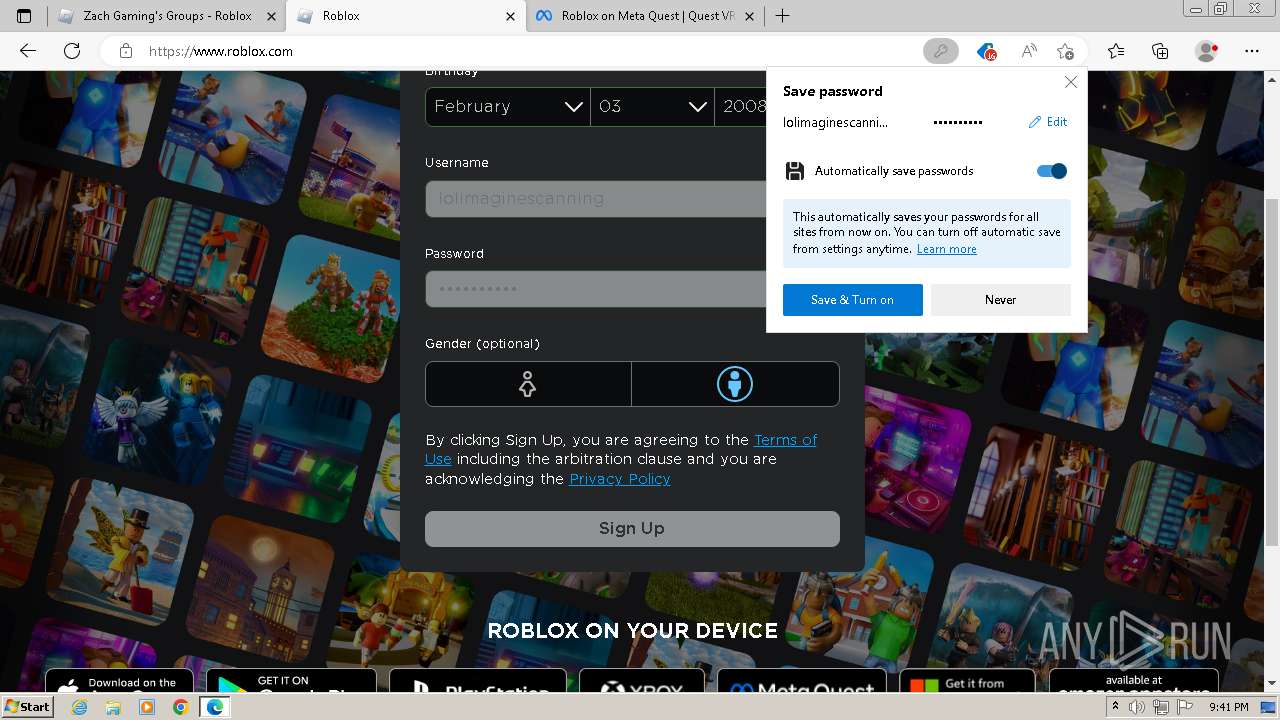Open the Download on the App Store badge
The width and height of the screenshot is (1280, 720).
tap(119, 682)
